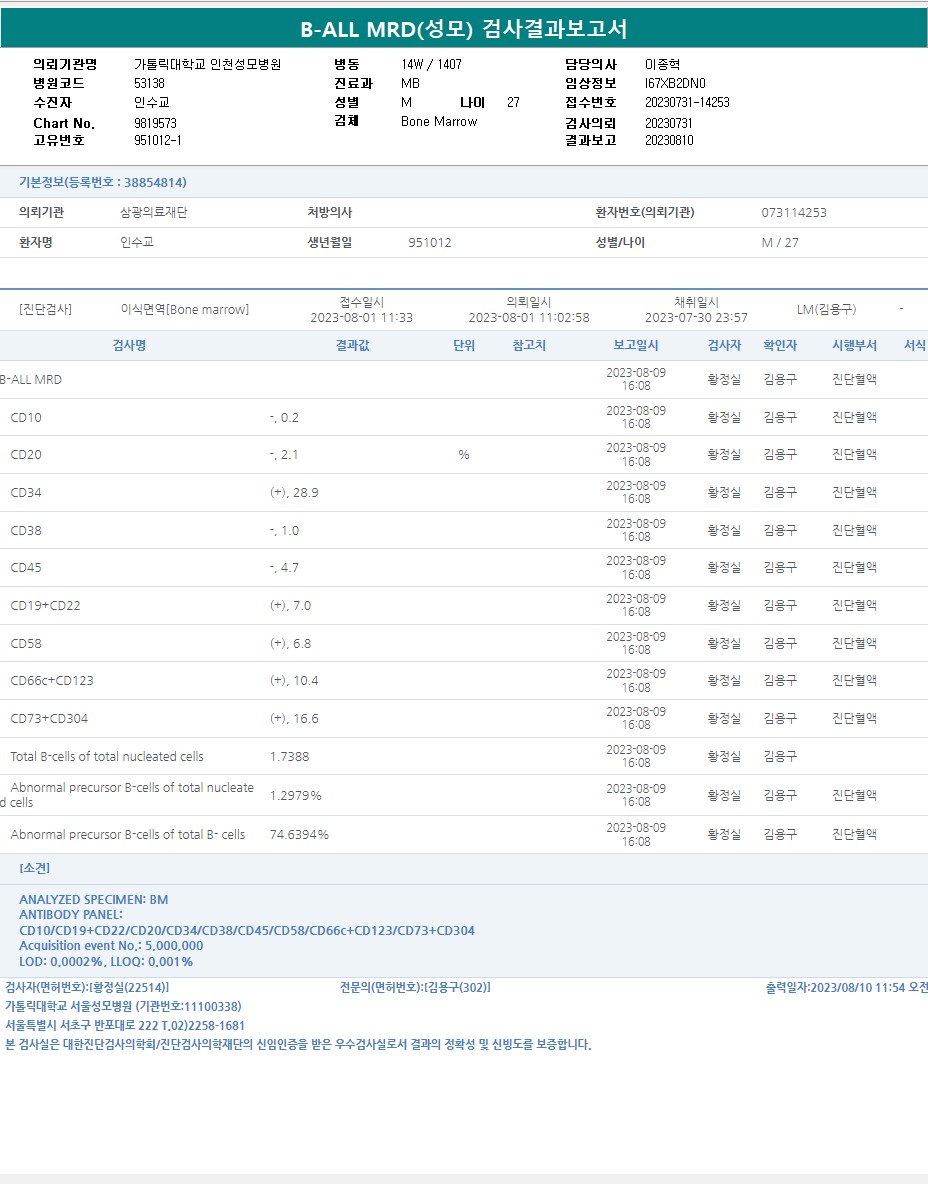Click the Total B-cells result 1.7388
Image resolution: width=928 pixels, height=1184 pixels.
(290, 757)
